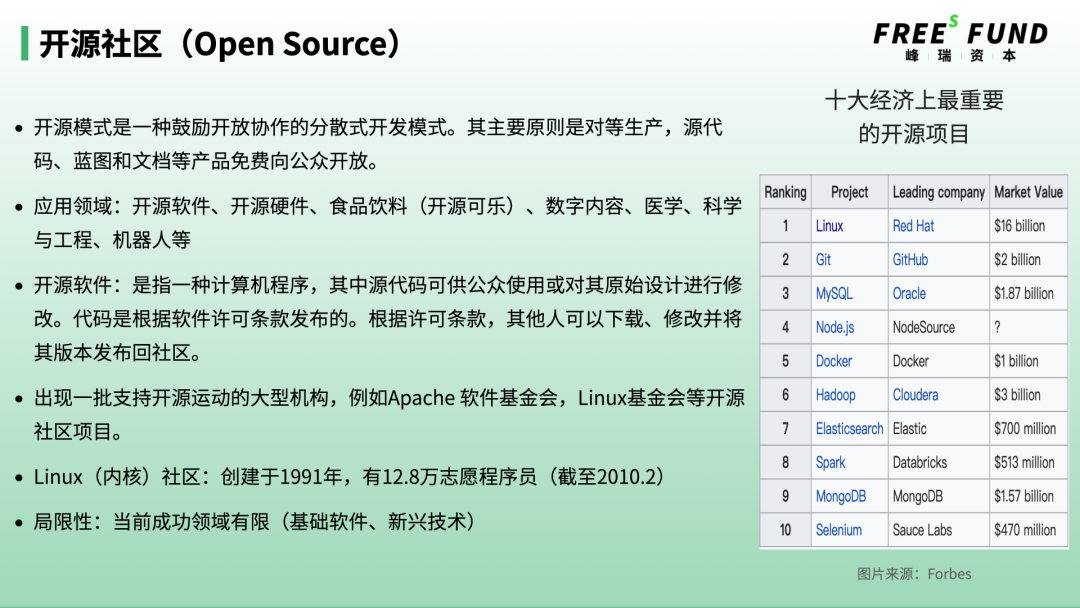Image resolution: width=1080 pixels, height=608 pixels.
Task: Click the Ranking column header
Action: pyautogui.click(x=785, y=192)
